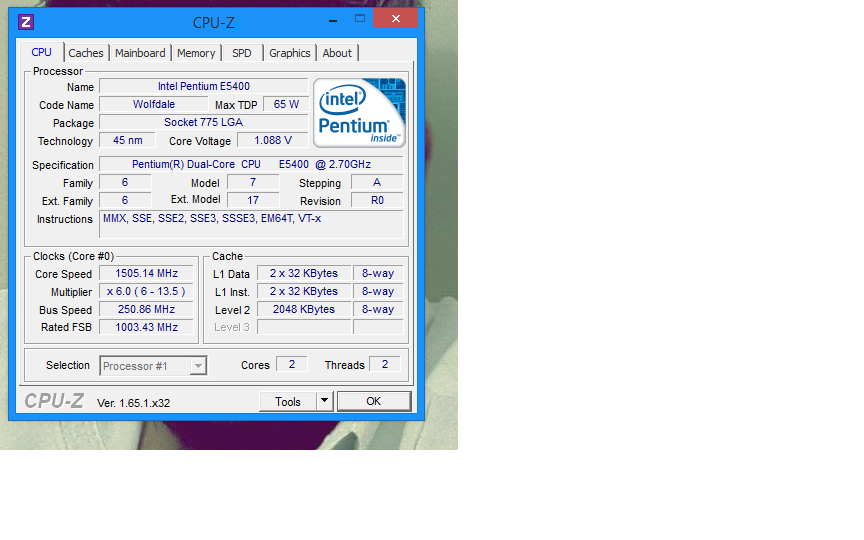Click the bus speed value '250.86 MHz'
The image size is (864, 540).
pos(146,309)
